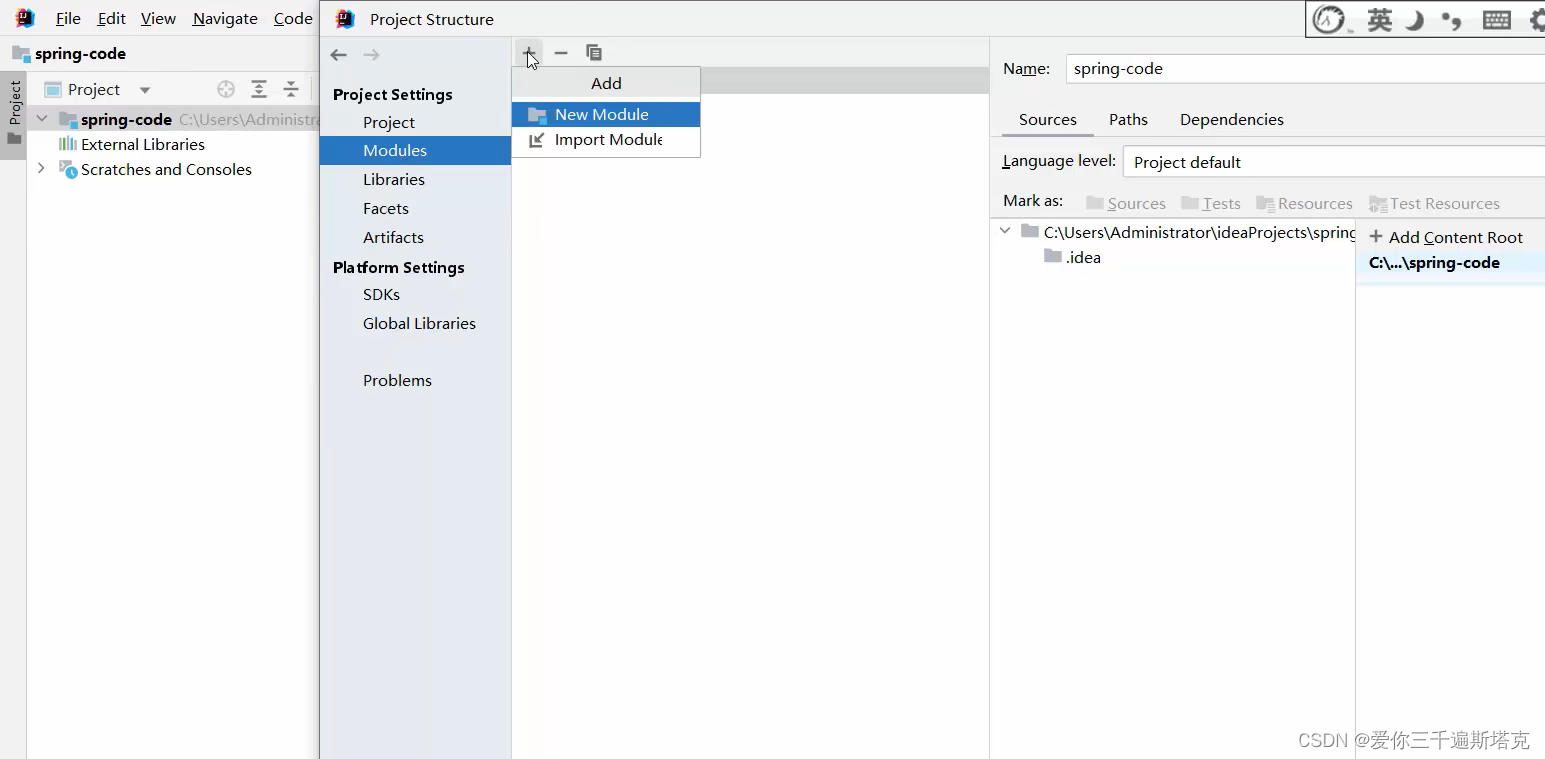The height and width of the screenshot is (759, 1545).
Task: Collapse the spring-code content root tree
Action: [1005, 230]
